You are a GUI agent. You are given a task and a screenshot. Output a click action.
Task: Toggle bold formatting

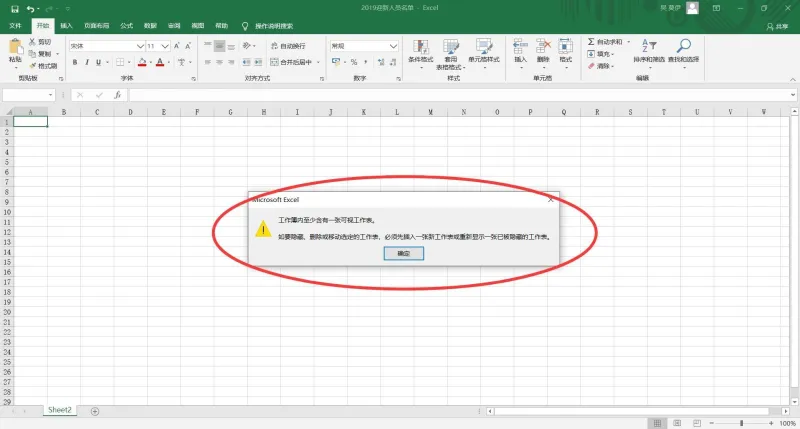coord(75,62)
